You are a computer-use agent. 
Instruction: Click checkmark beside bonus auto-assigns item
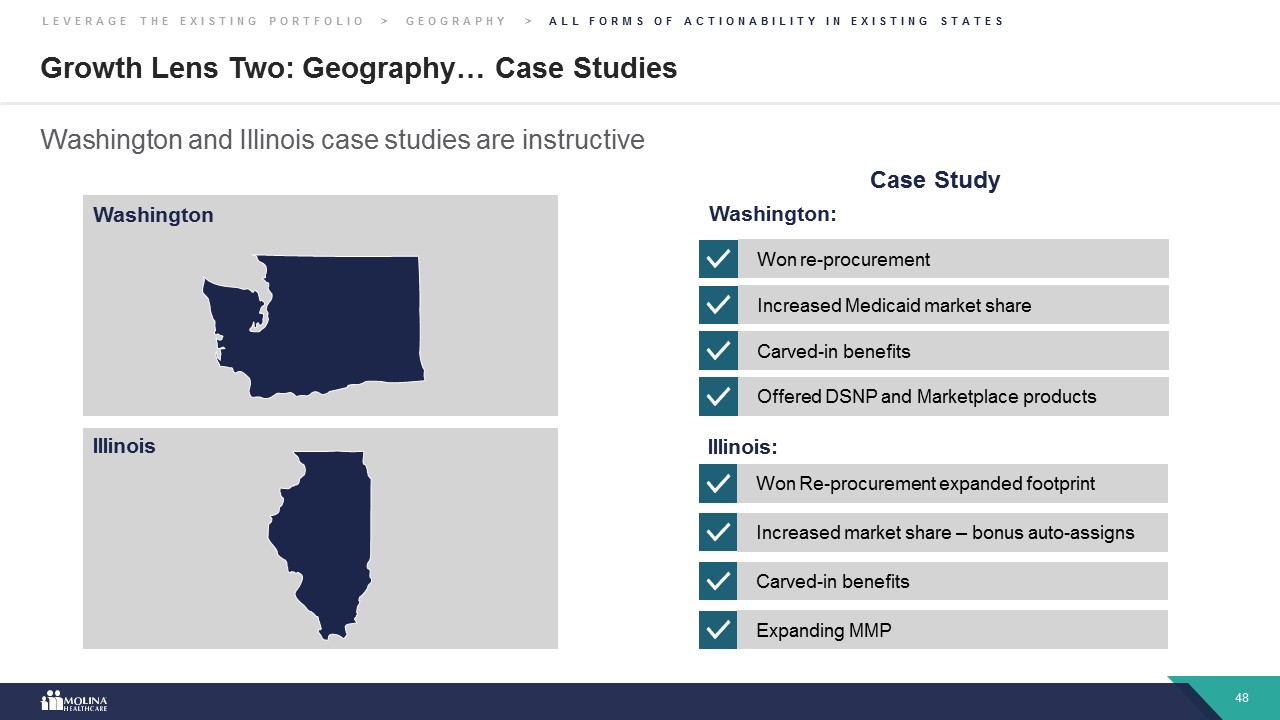pos(718,532)
